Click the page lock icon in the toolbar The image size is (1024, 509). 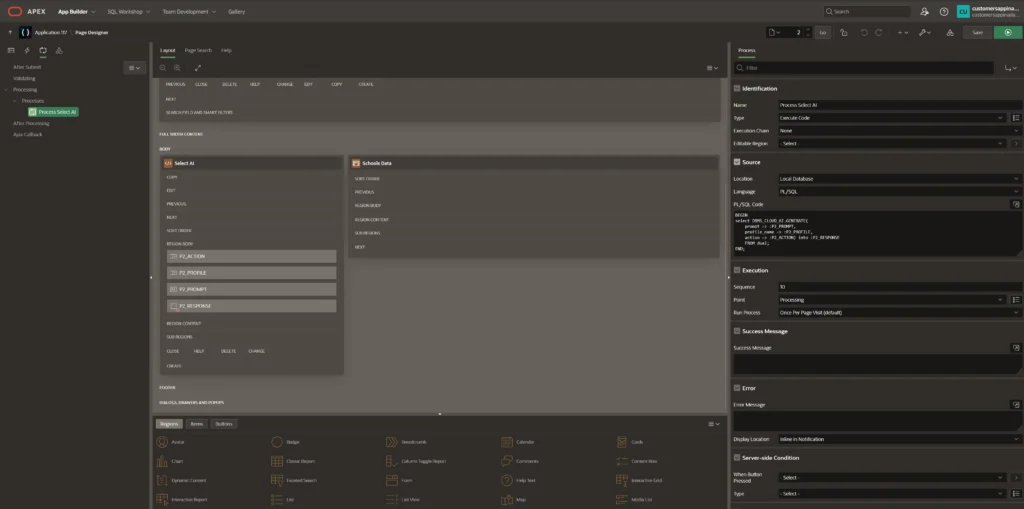pos(845,32)
